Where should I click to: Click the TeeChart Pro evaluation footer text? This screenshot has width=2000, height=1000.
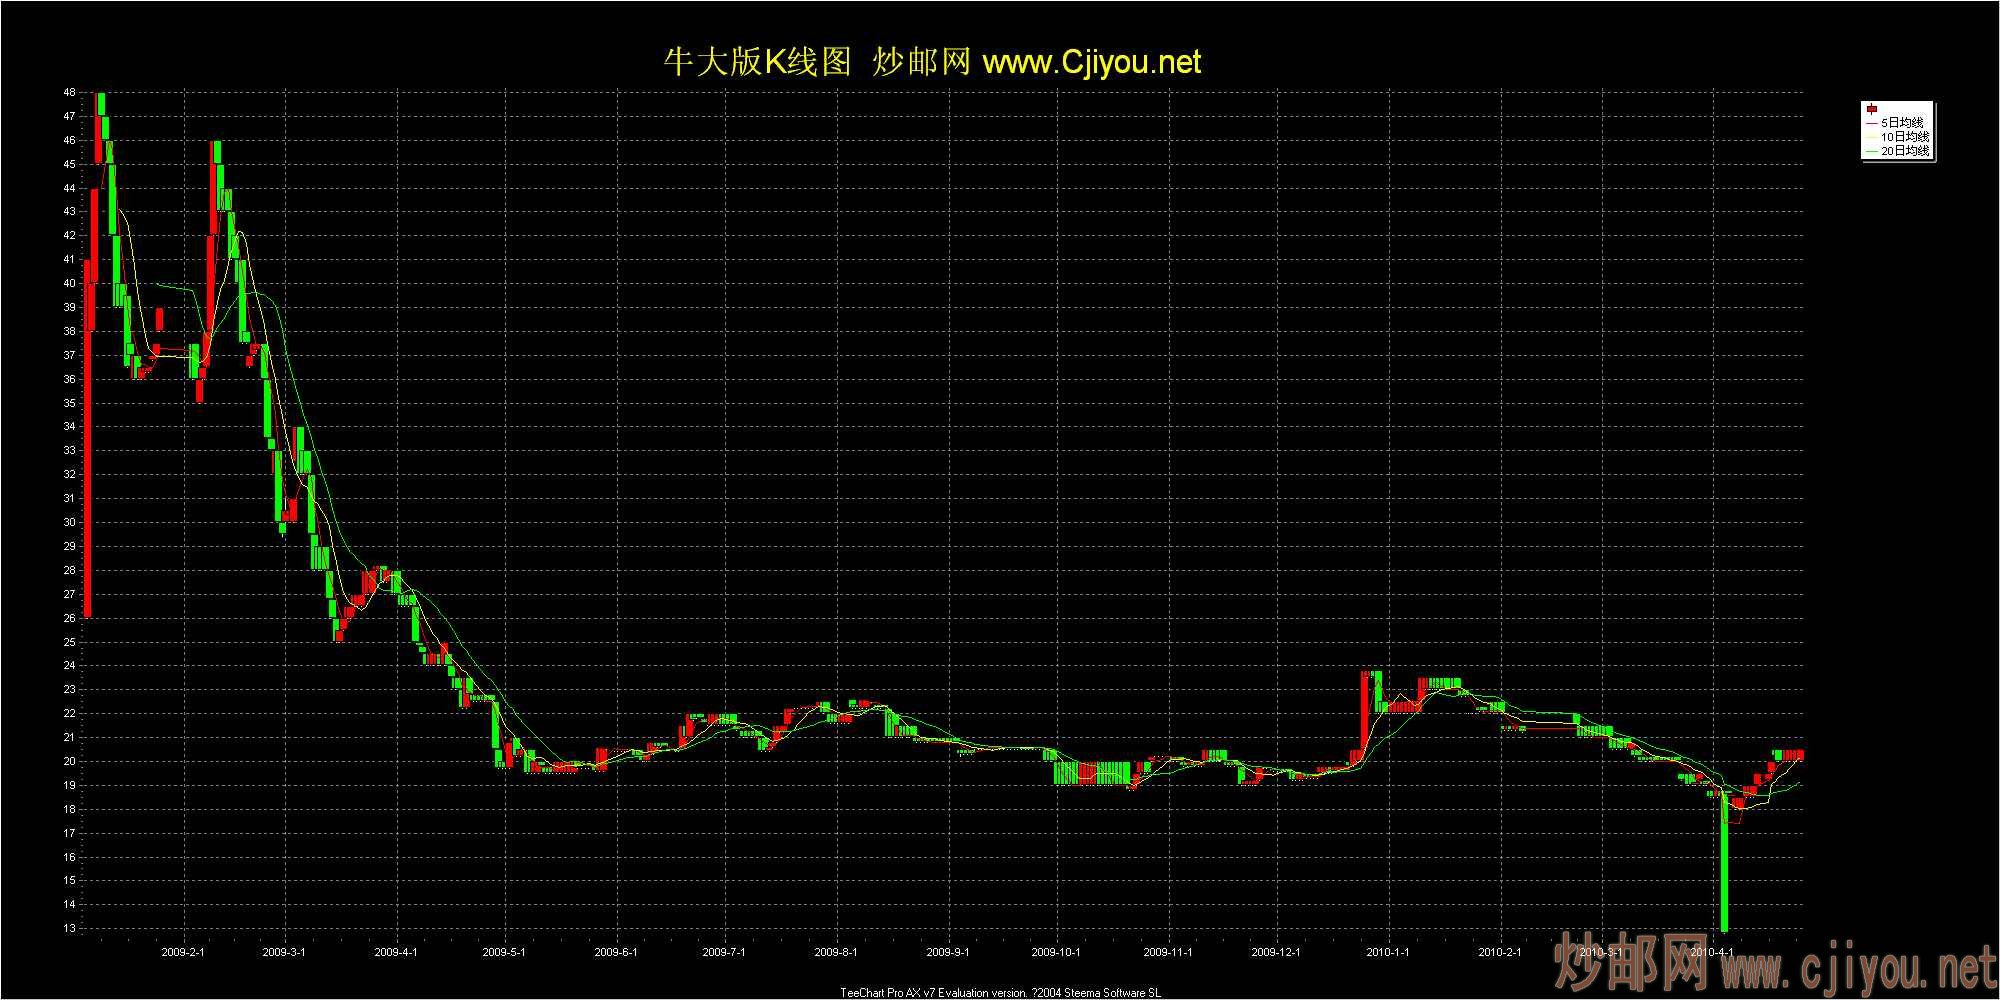1000,993
